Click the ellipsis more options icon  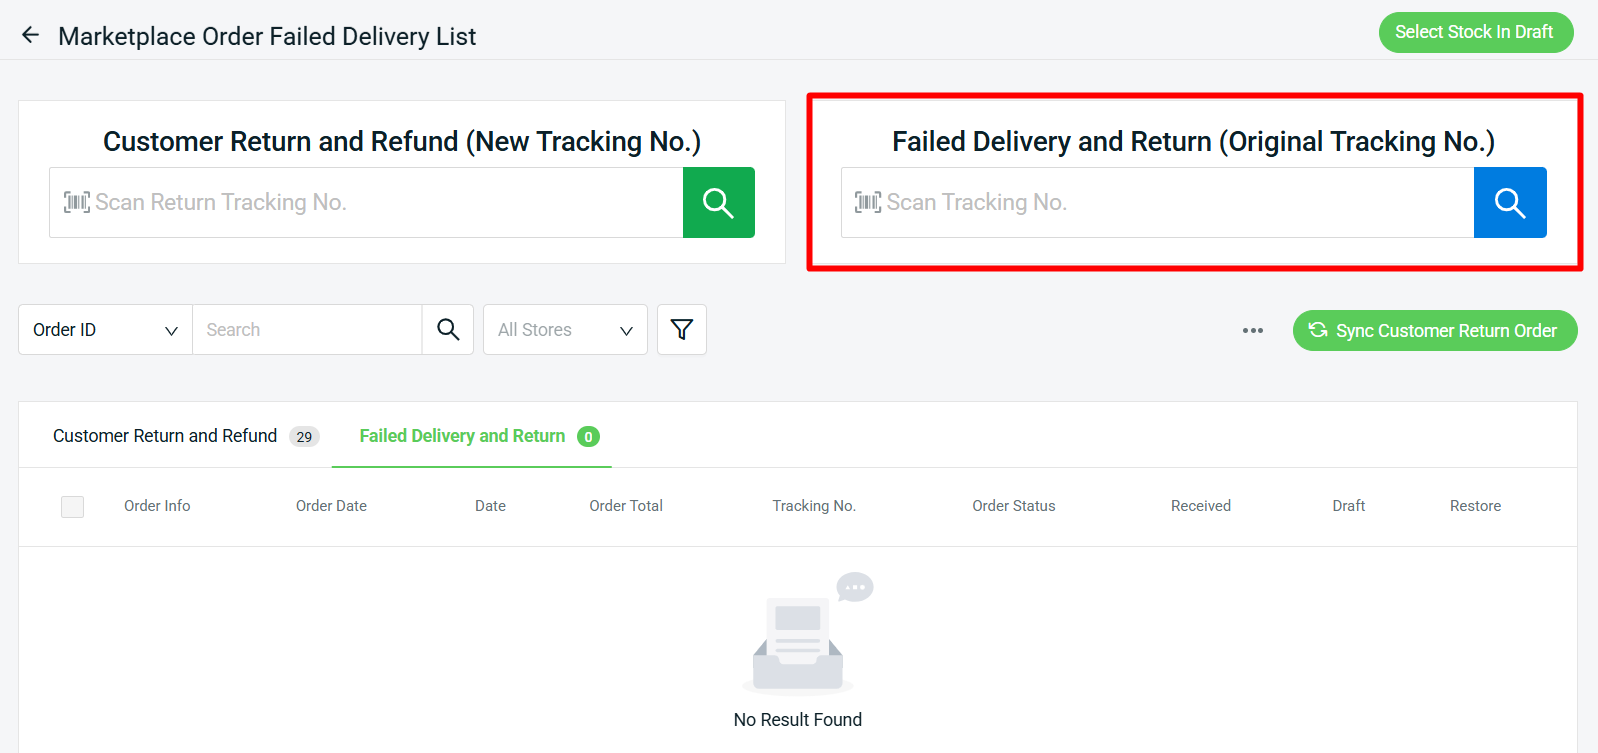(1252, 330)
